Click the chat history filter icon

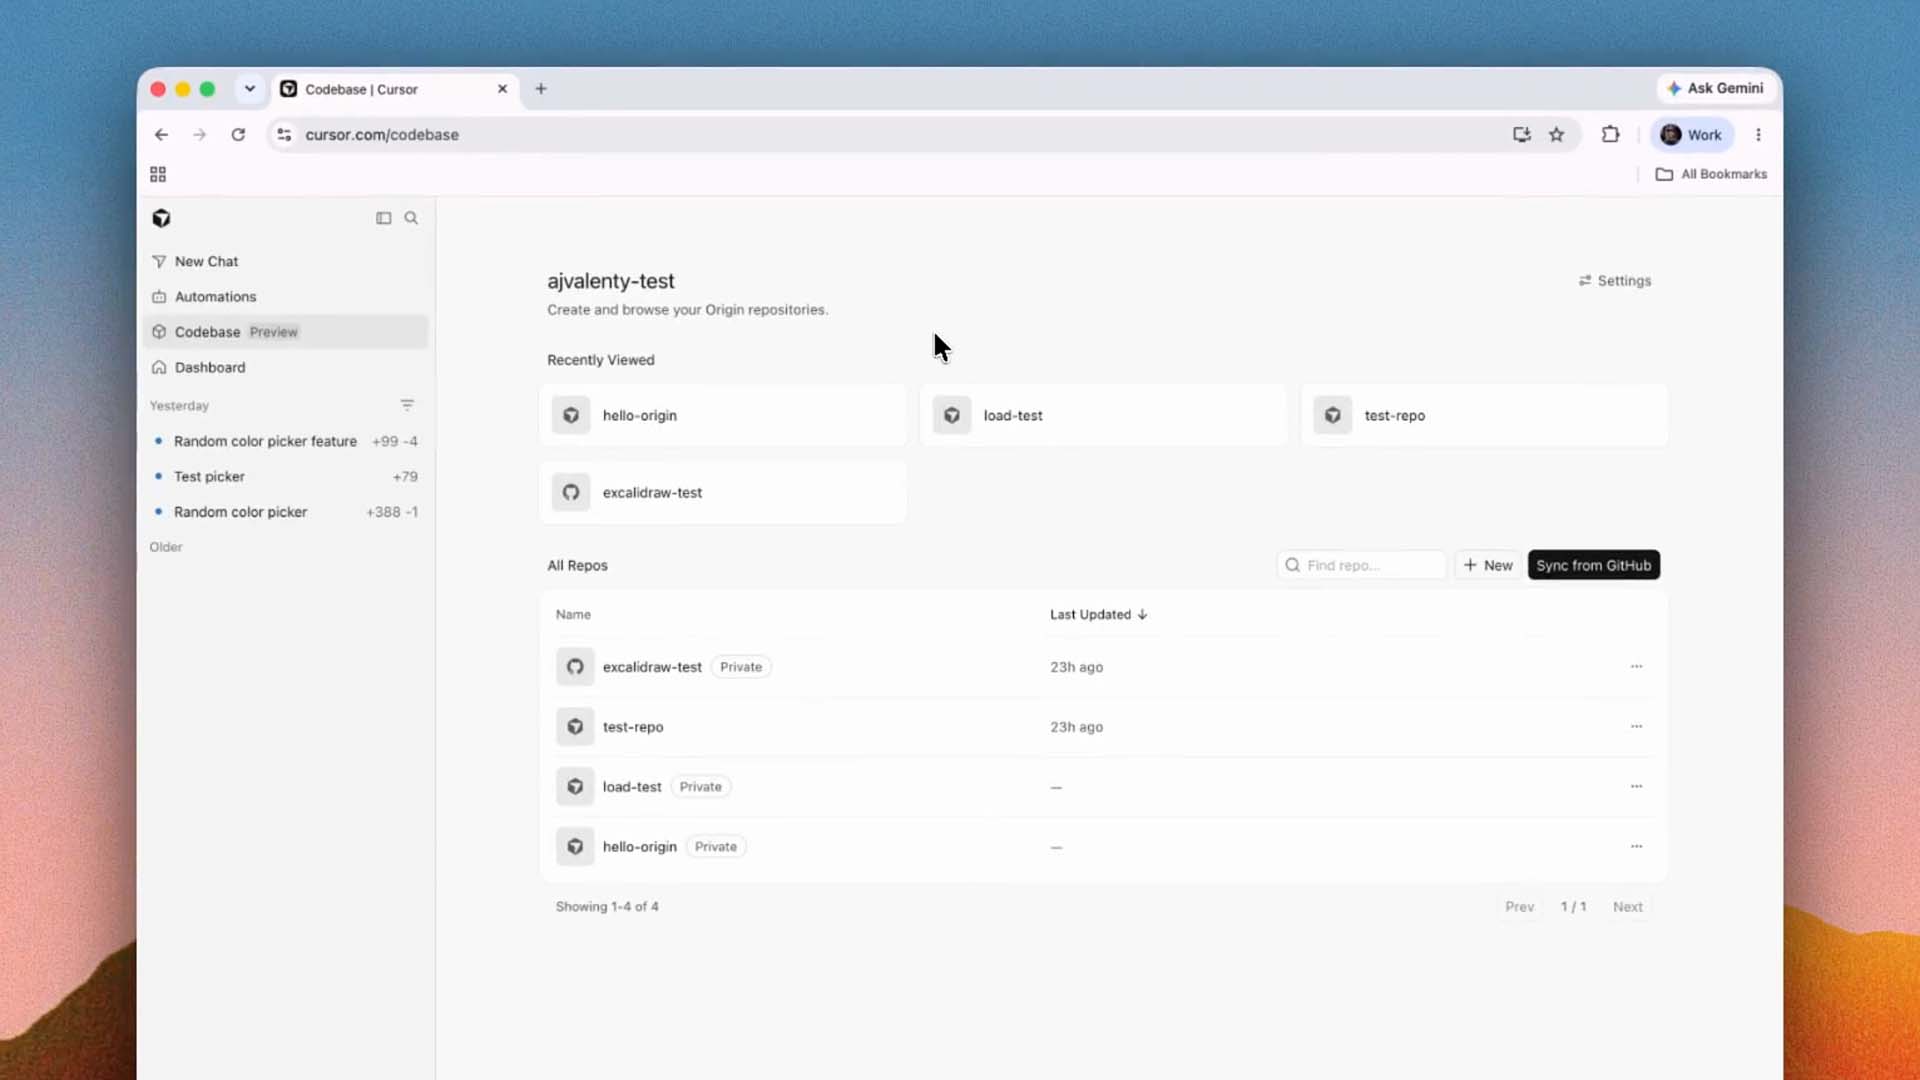tap(407, 405)
